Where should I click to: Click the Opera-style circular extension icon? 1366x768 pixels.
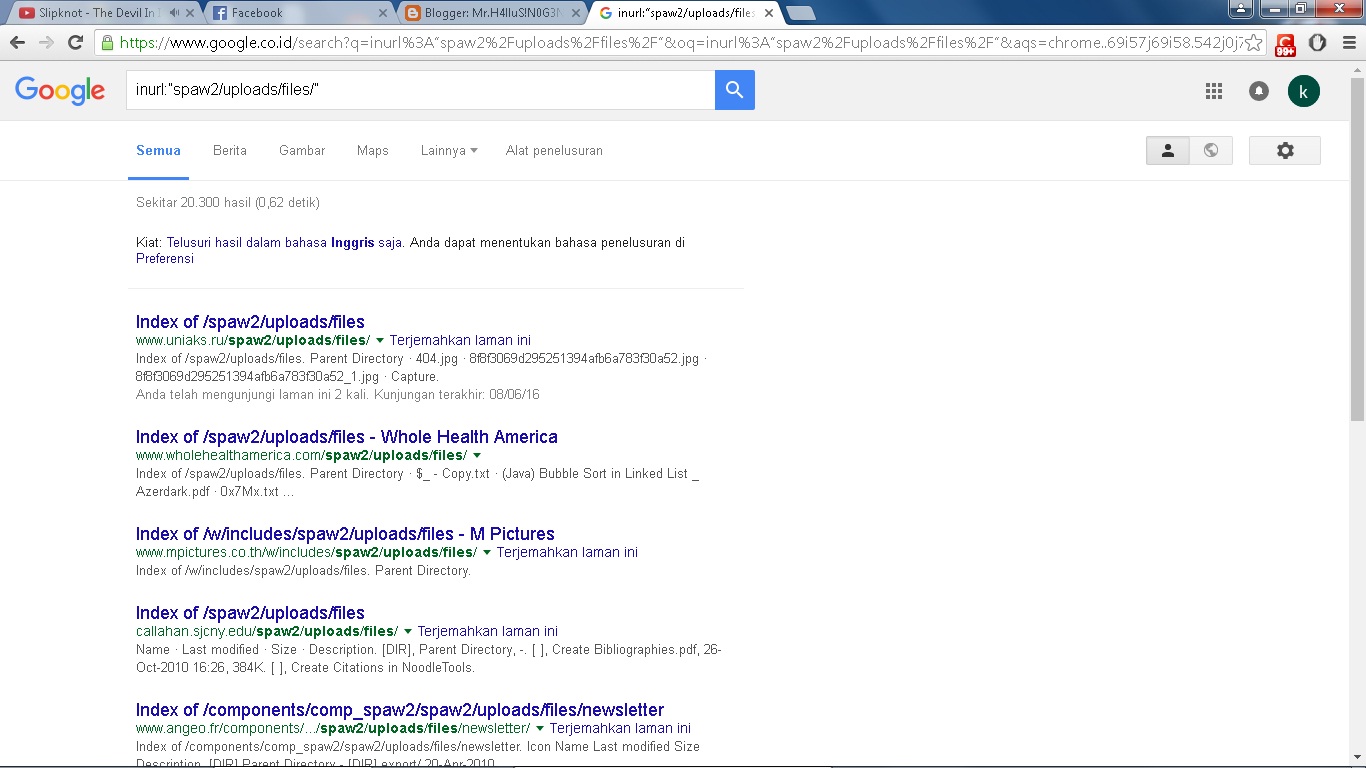coord(1318,42)
